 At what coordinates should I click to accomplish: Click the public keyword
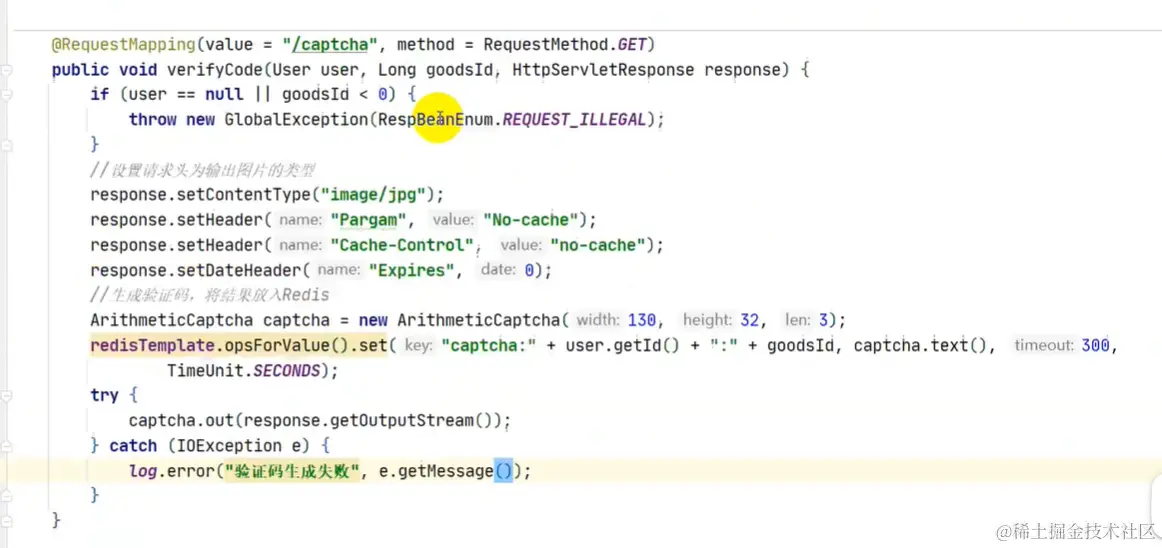click(81, 70)
